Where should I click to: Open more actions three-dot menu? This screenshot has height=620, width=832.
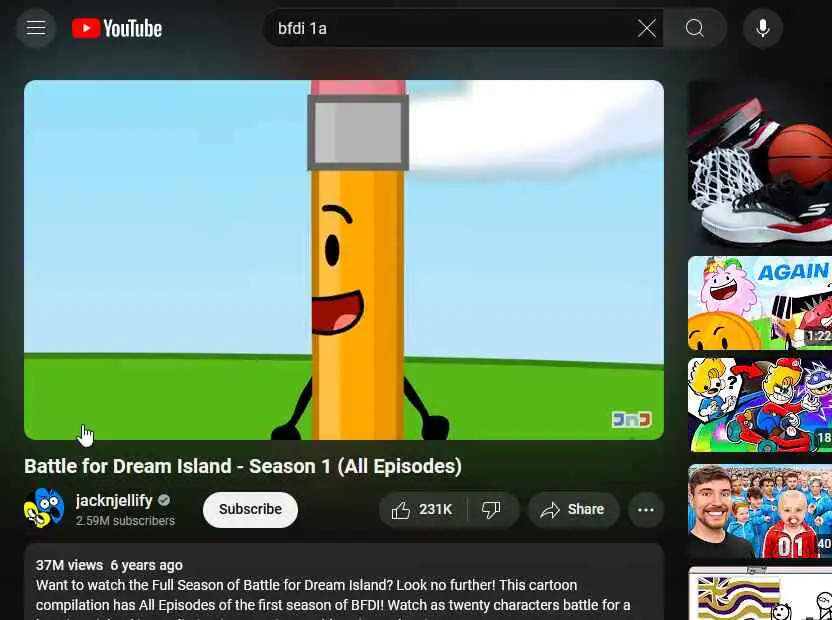[645, 510]
